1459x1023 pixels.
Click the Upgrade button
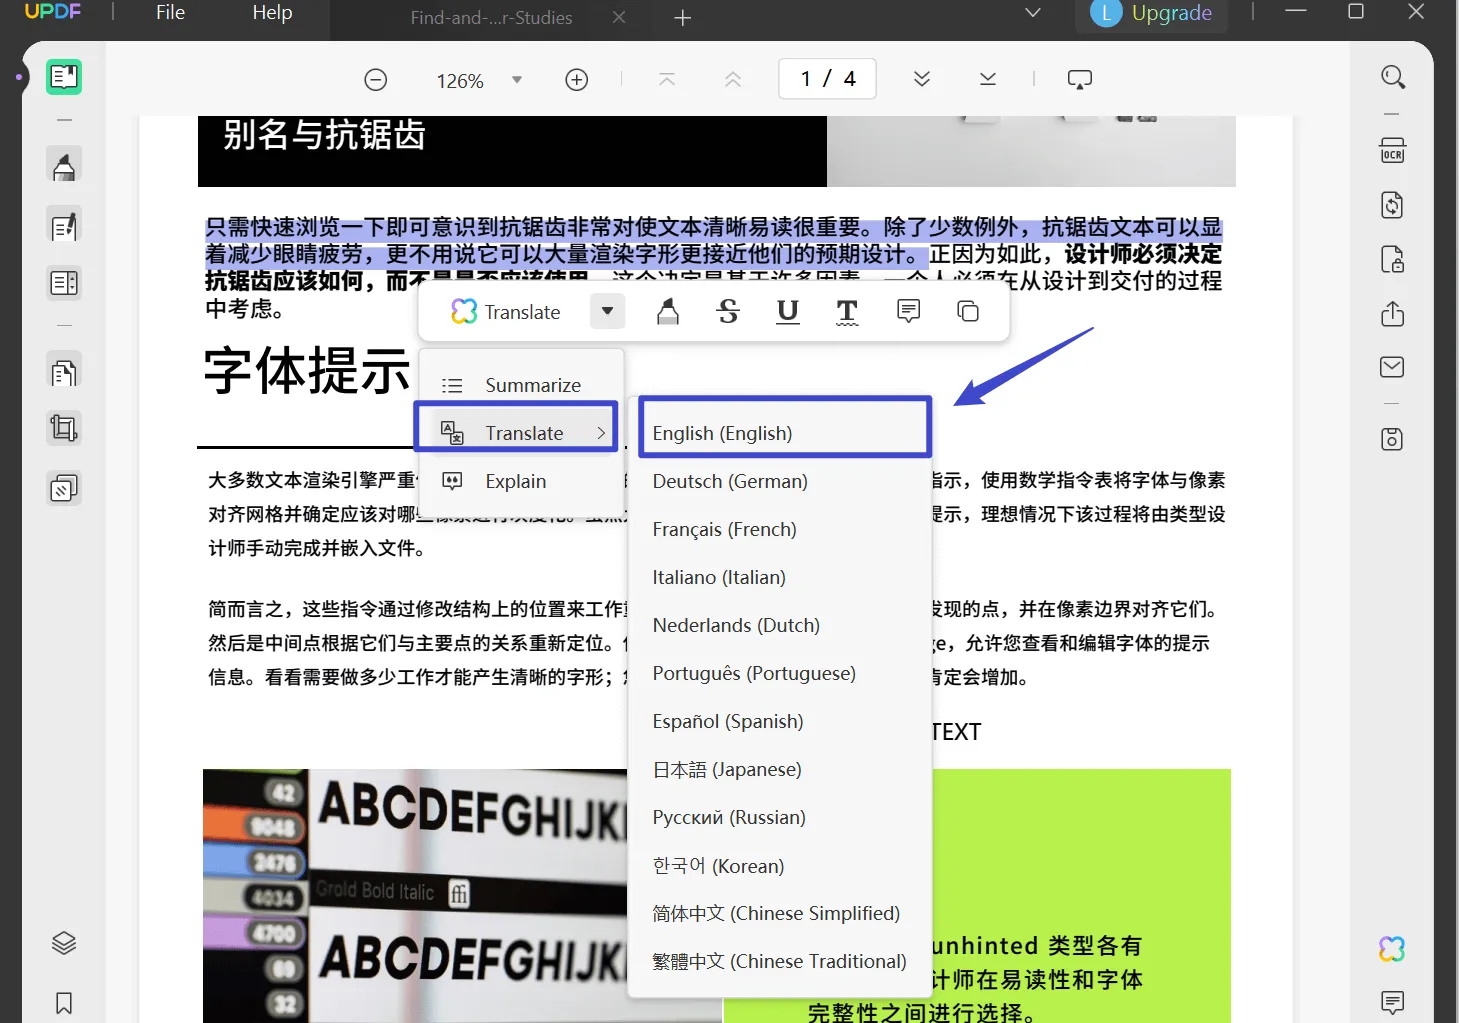pyautogui.click(x=1152, y=14)
